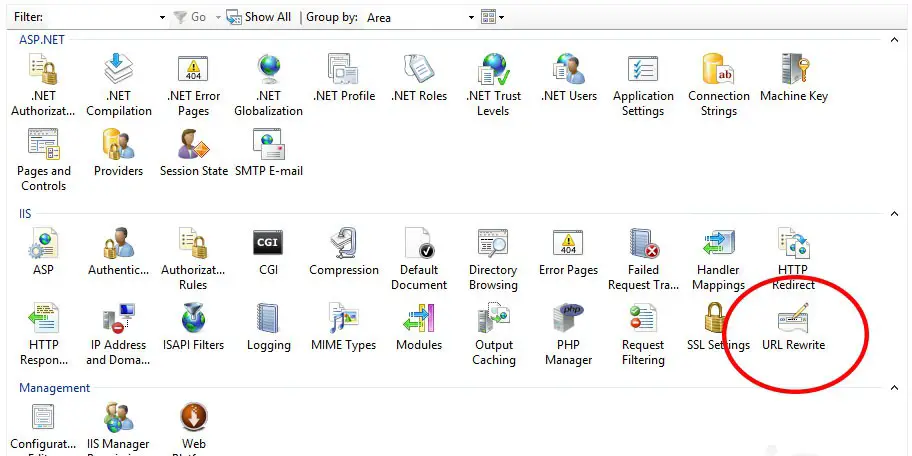Launch the PHP Manager icon
912x456 pixels.
pos(568,334)
